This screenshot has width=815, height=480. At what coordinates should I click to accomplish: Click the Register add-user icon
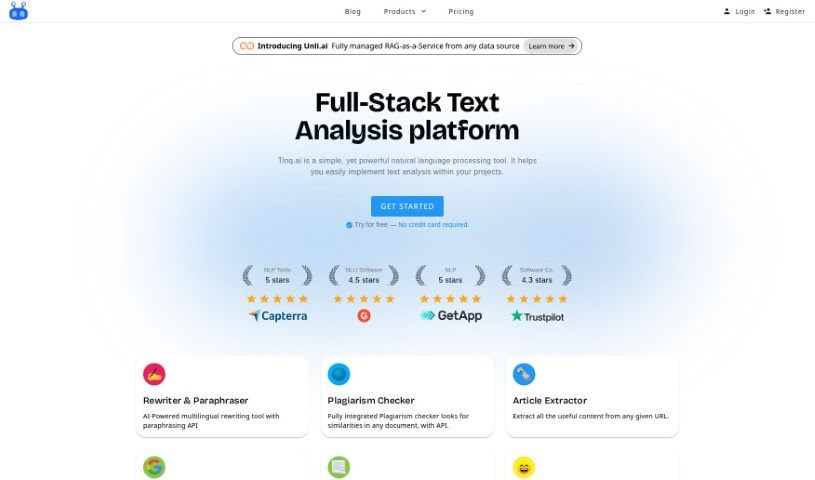tap(767, 11)
